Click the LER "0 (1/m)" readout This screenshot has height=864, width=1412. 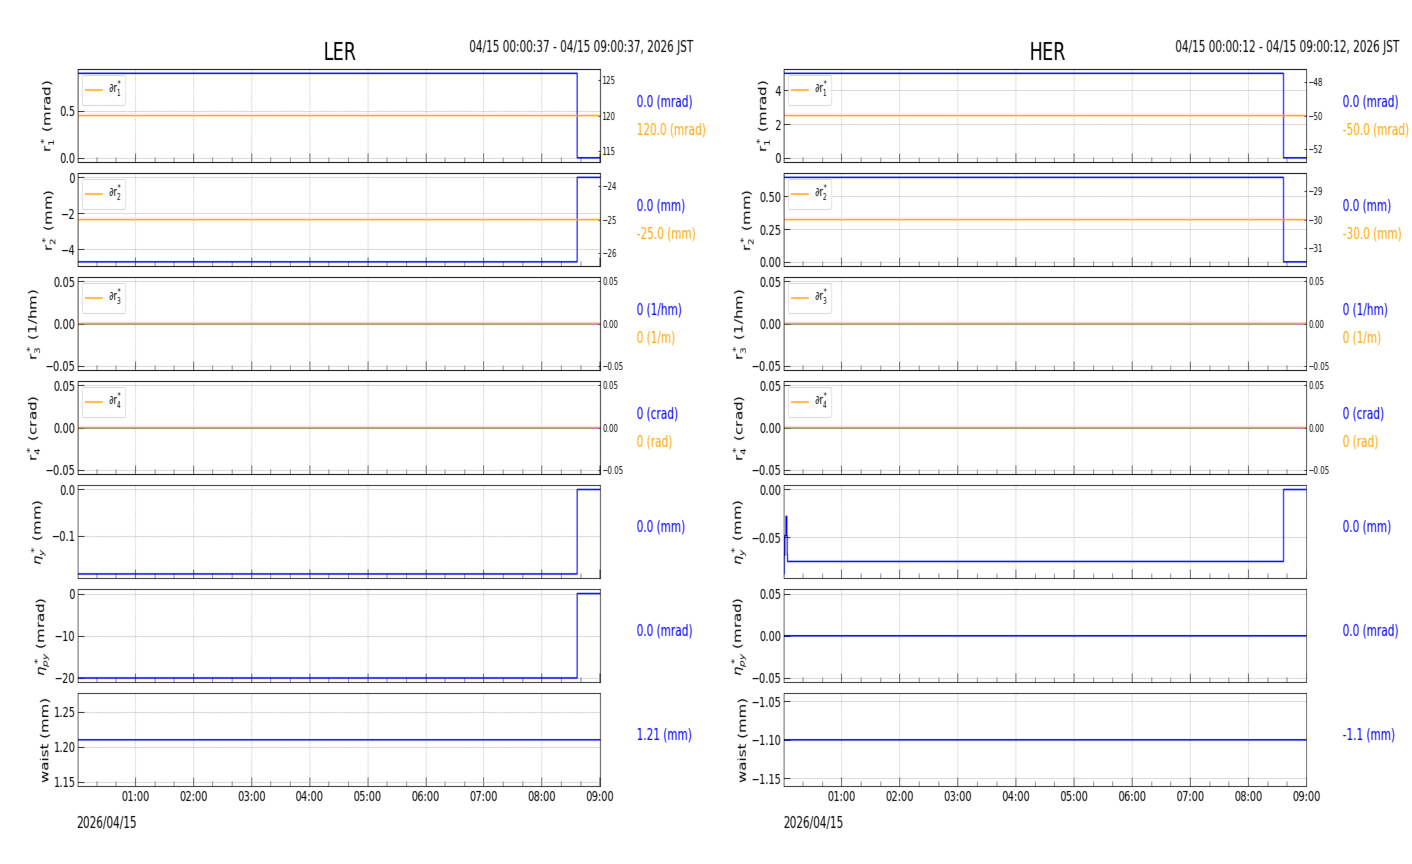point(656,338)
